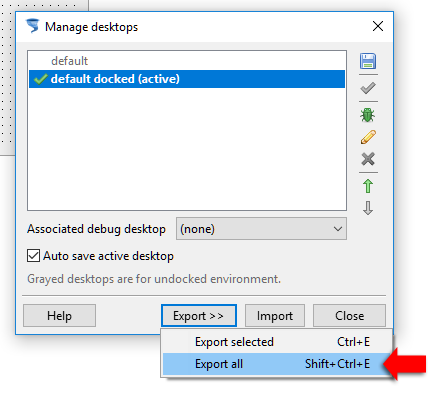Click the green up arrow move icon
Viewport: 435px width, 402px height.
[368, 186]
